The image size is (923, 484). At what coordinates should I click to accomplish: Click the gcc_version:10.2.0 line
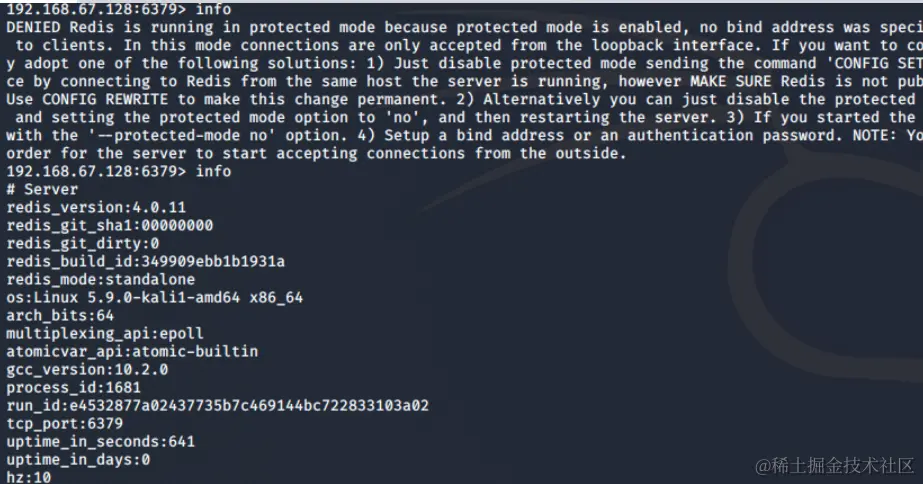click(87, 369)
